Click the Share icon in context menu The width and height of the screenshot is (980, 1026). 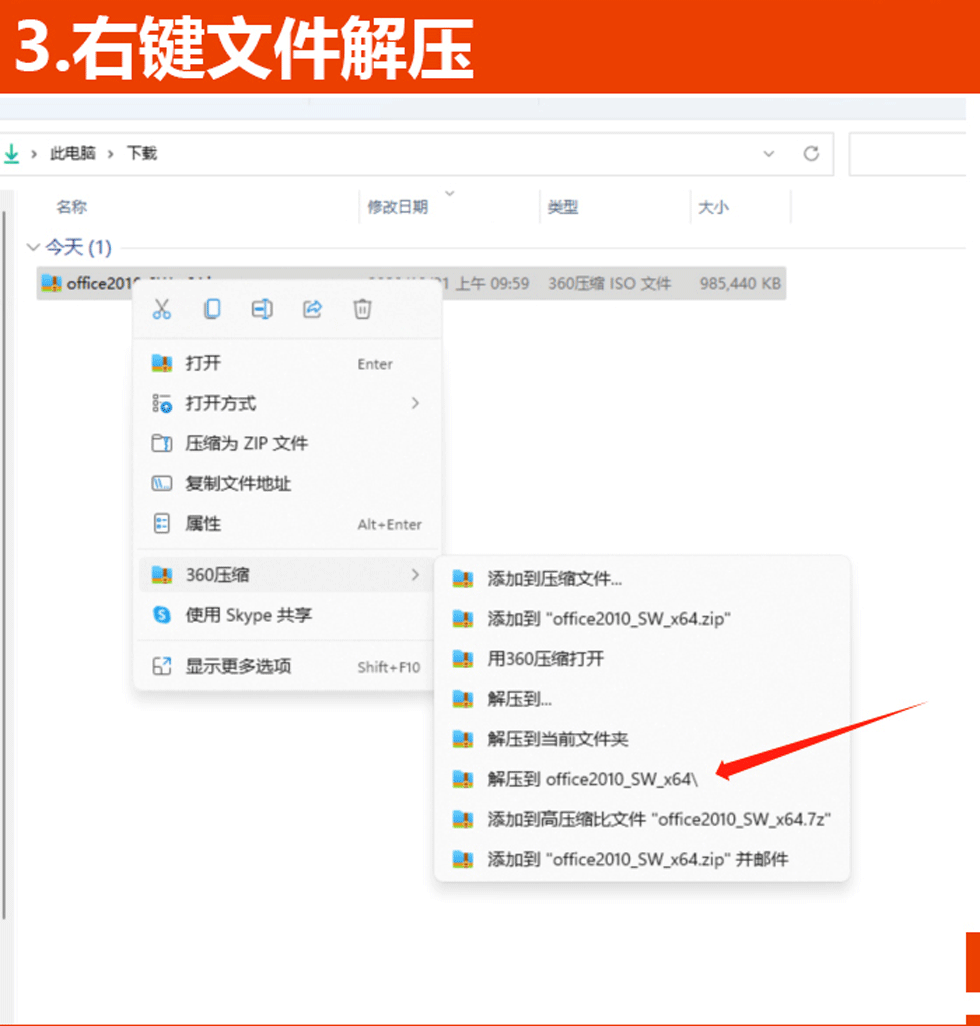[313, 309]
